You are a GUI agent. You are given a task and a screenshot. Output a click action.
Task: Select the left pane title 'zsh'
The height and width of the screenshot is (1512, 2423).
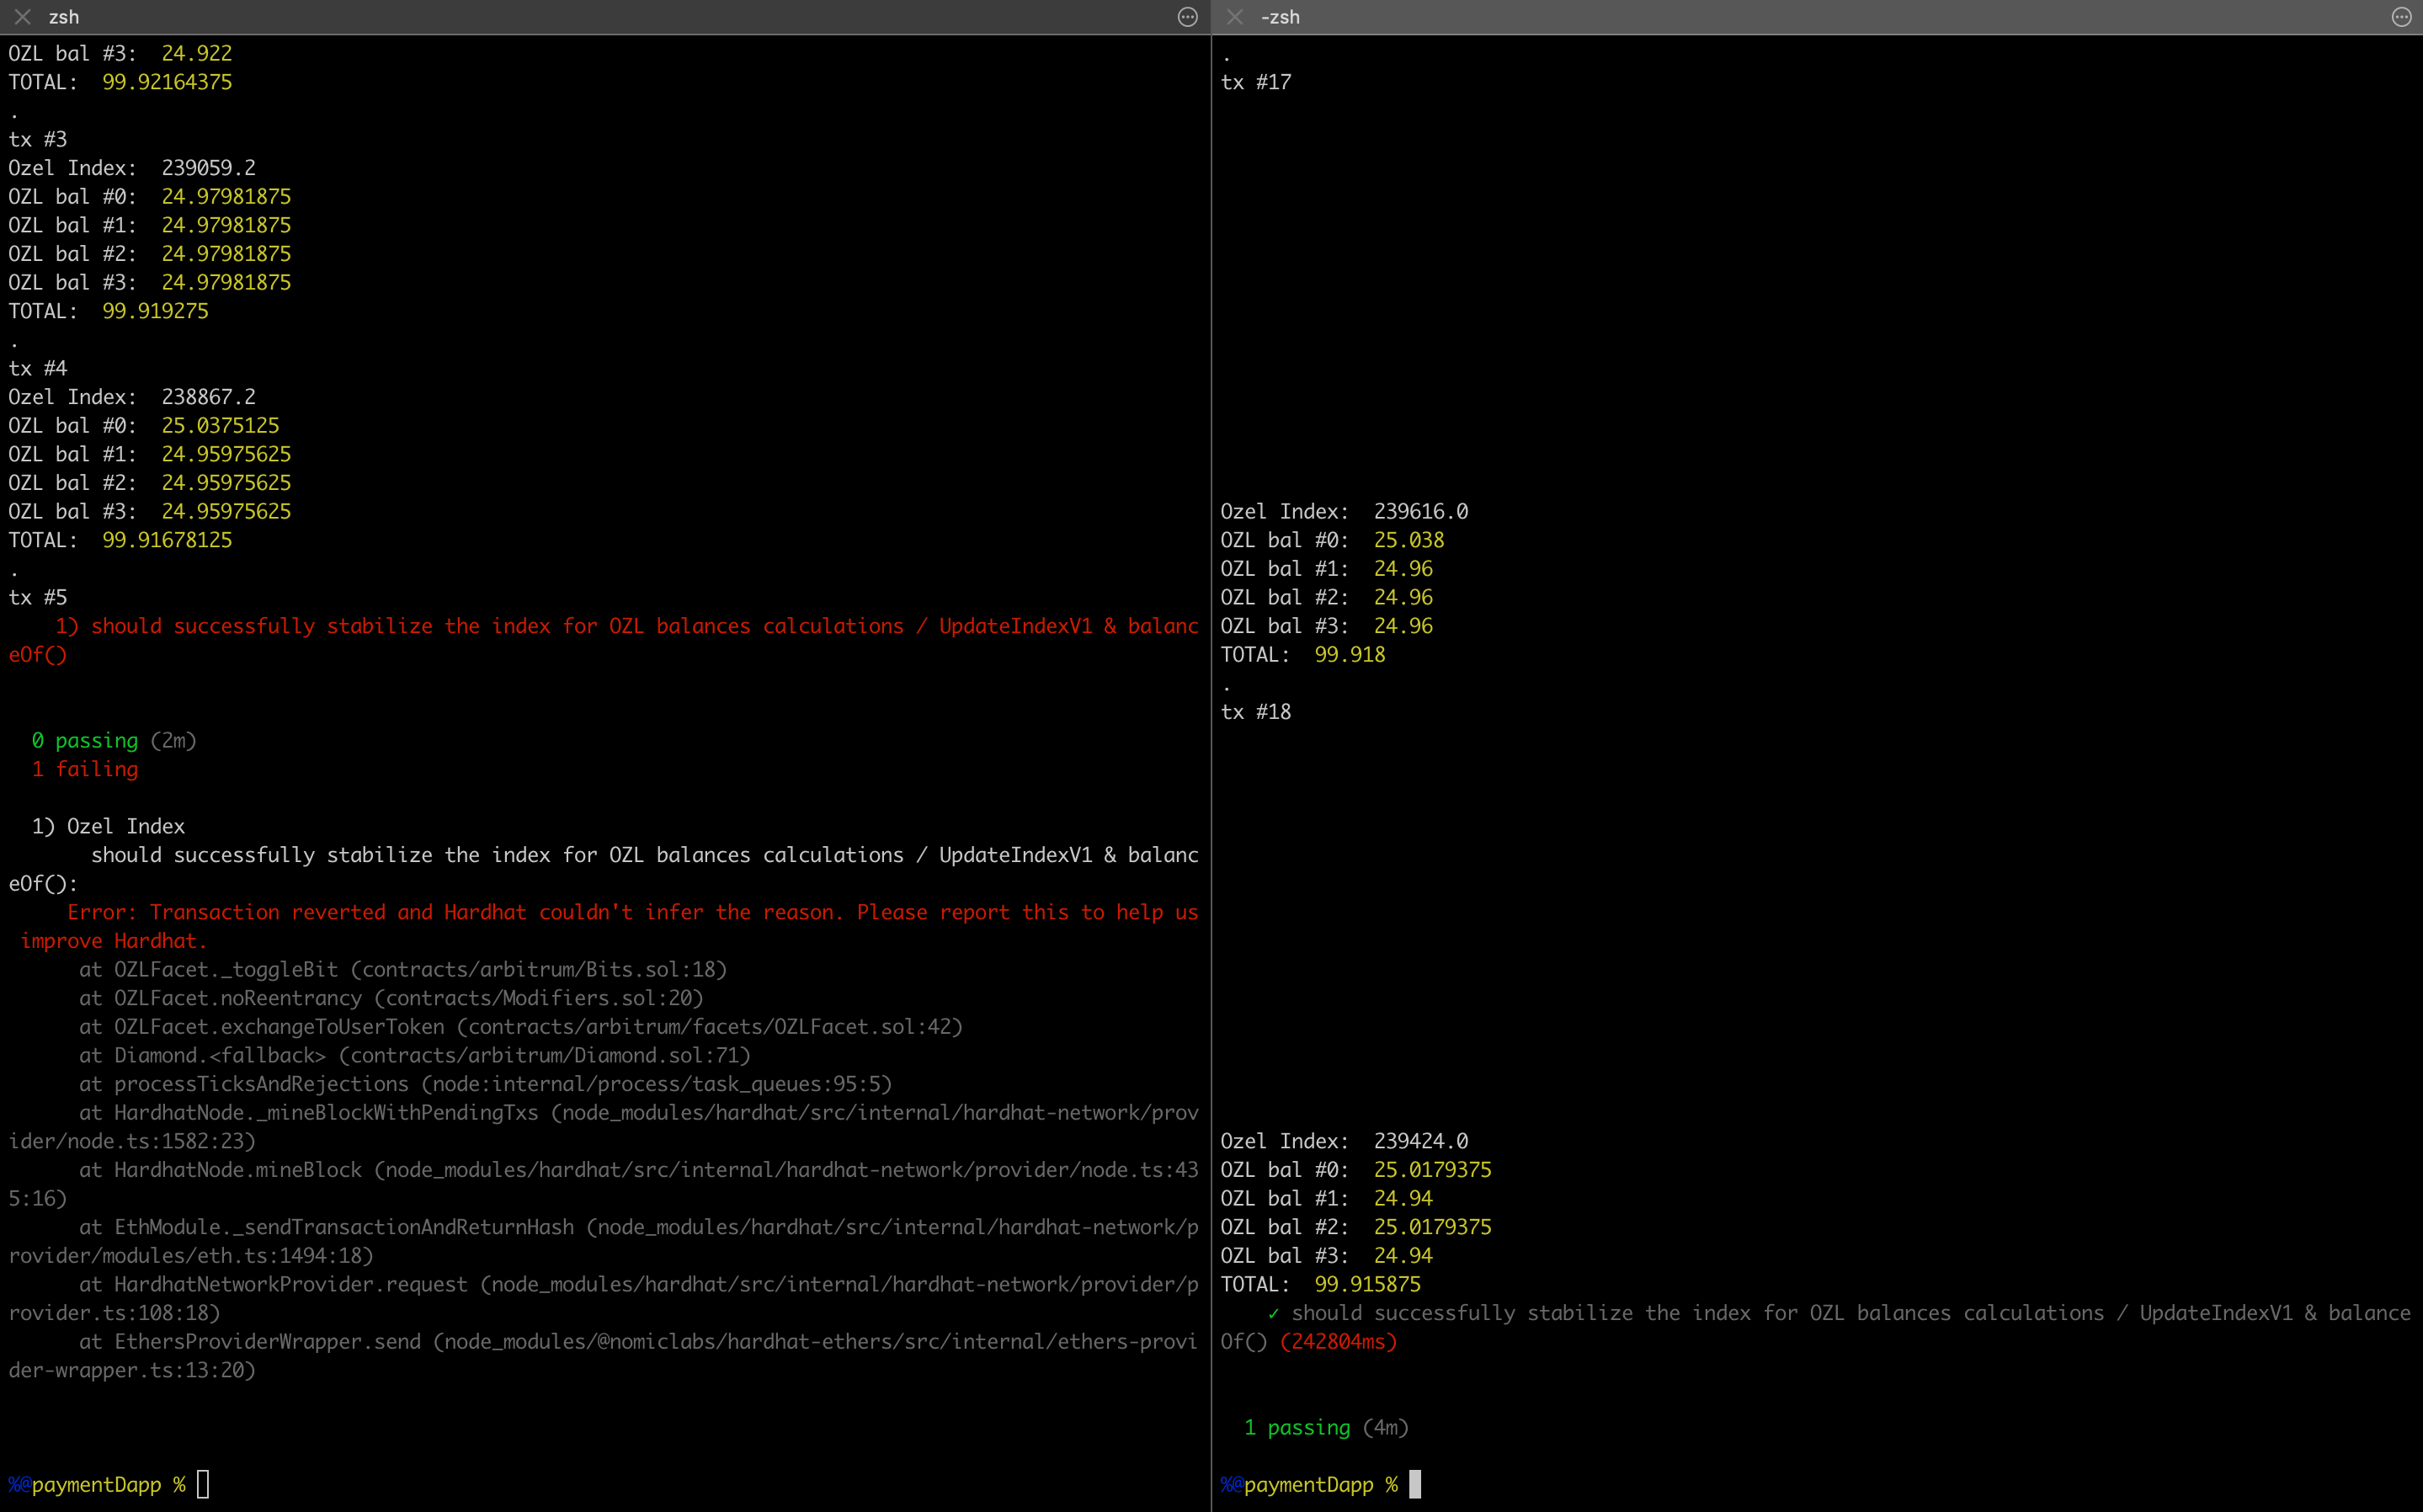[x=64, y=17]
